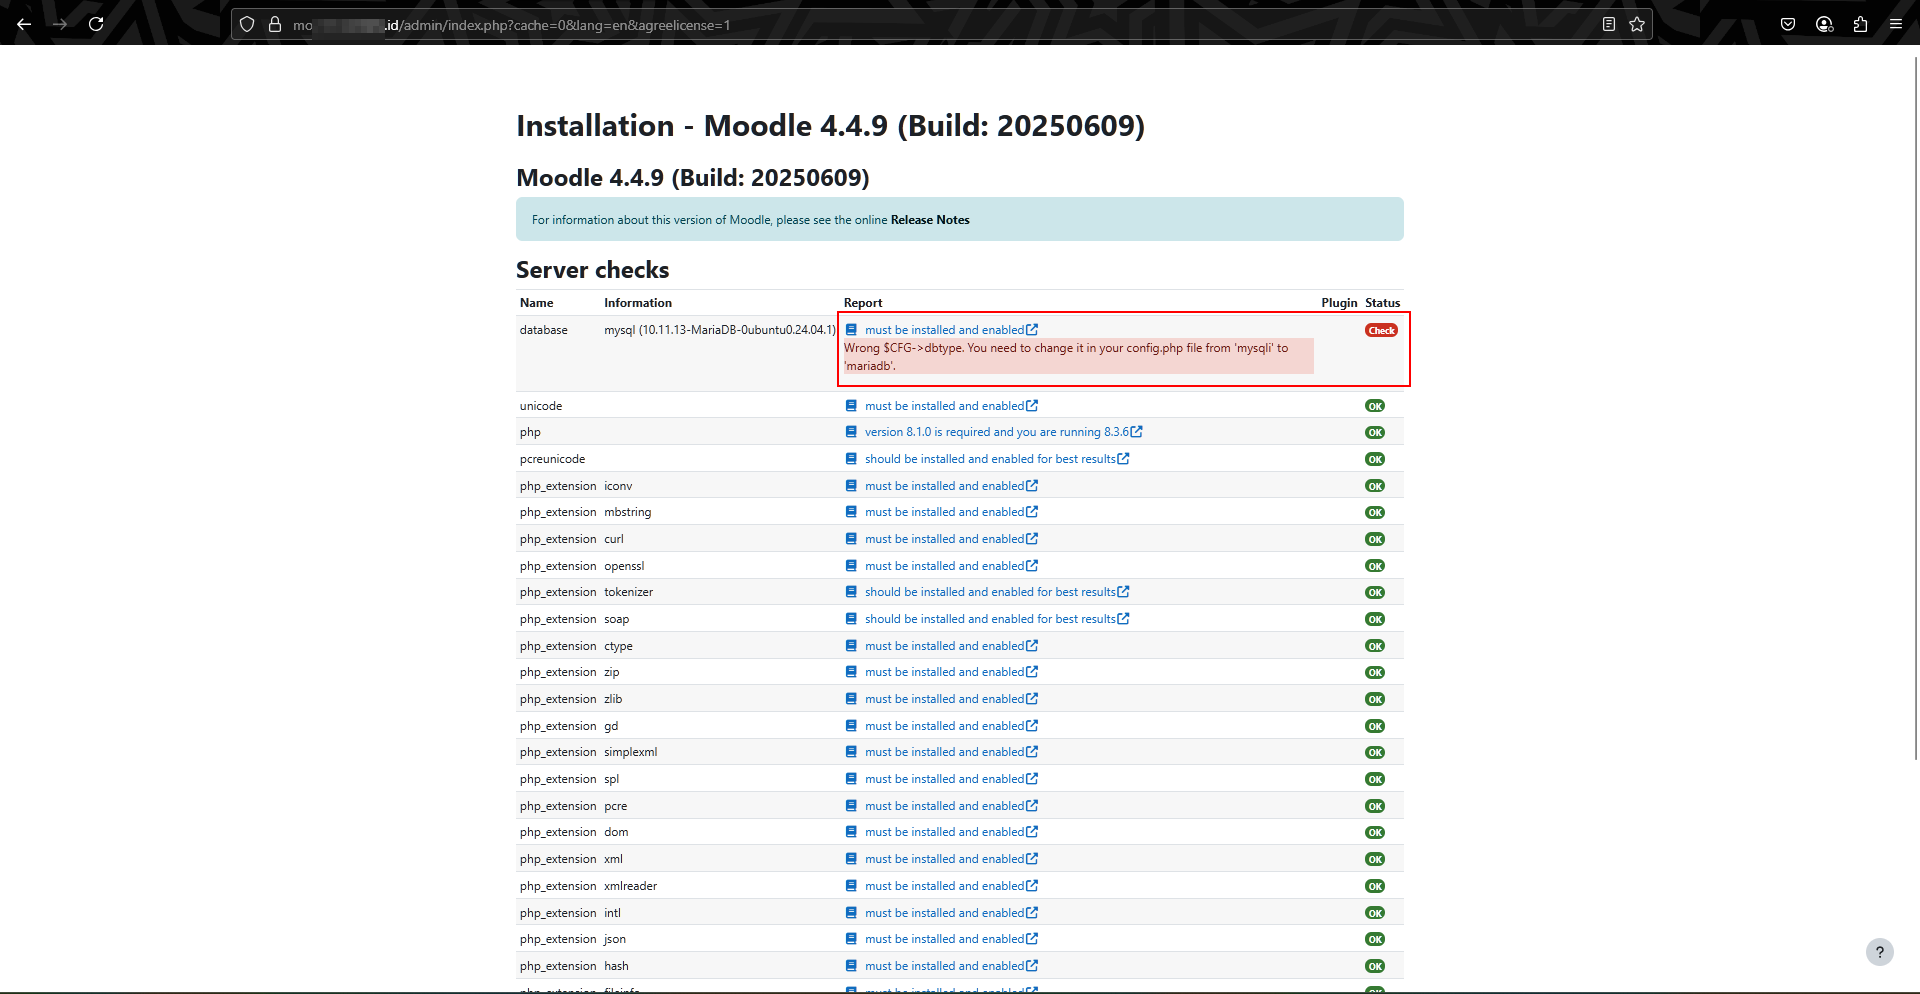This screenshot has height=994, width=1920.
Task: Click the padlock site security icon
Action: tap(275, 24)
